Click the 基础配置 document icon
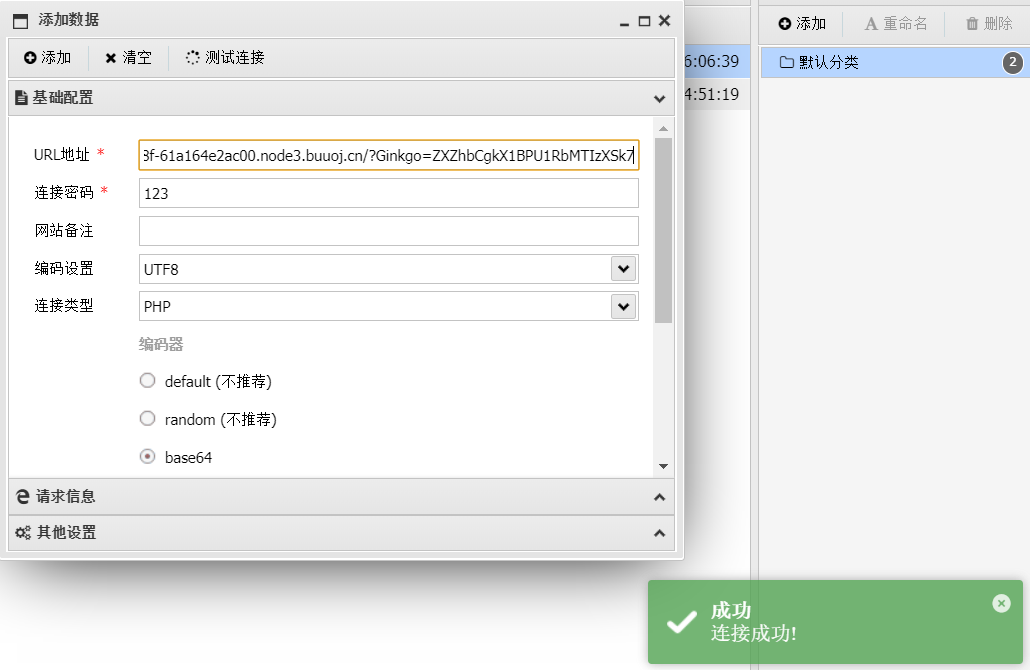 [22, 97]
